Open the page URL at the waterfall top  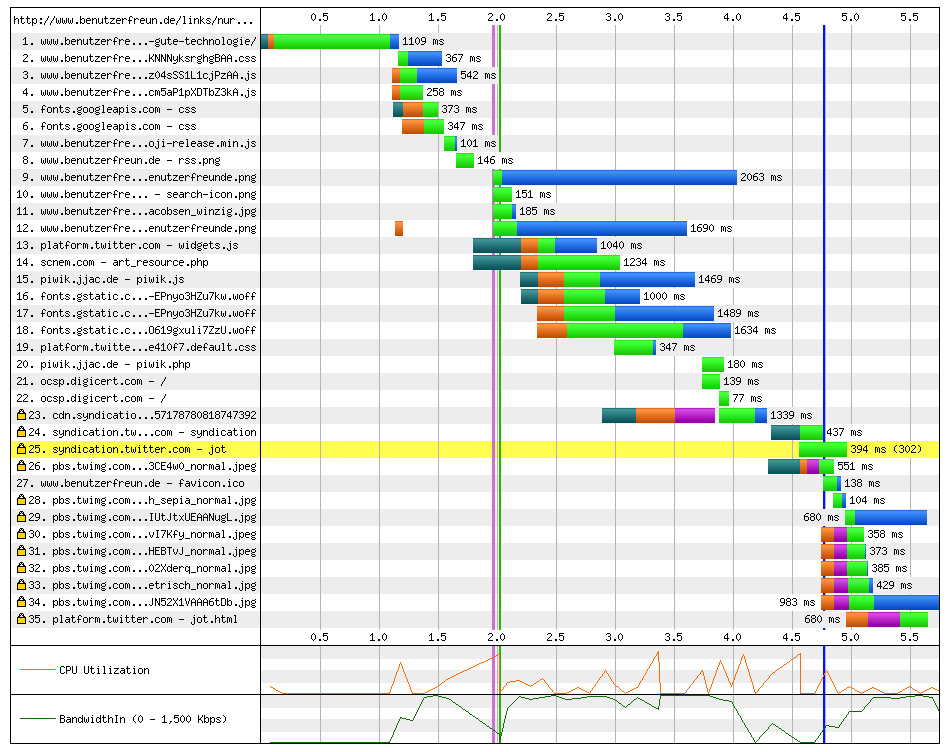(133, 21)
